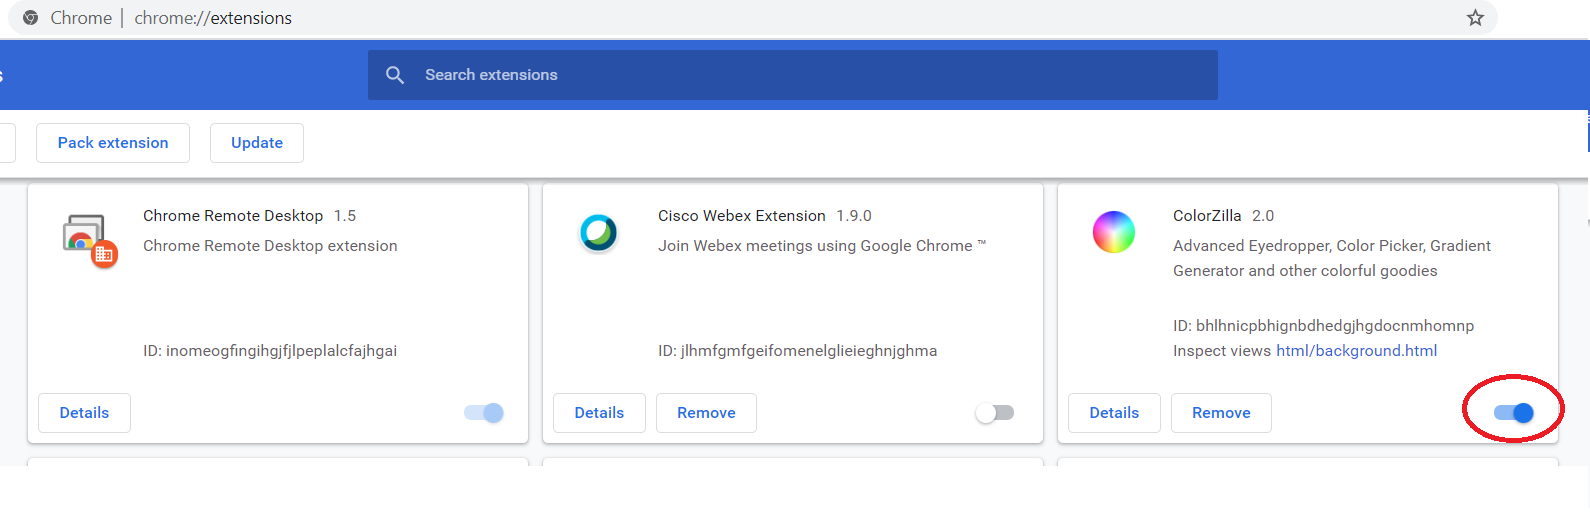
Task: Click the ColorZilla rainbow icon
Action: tap(1114, 232)
